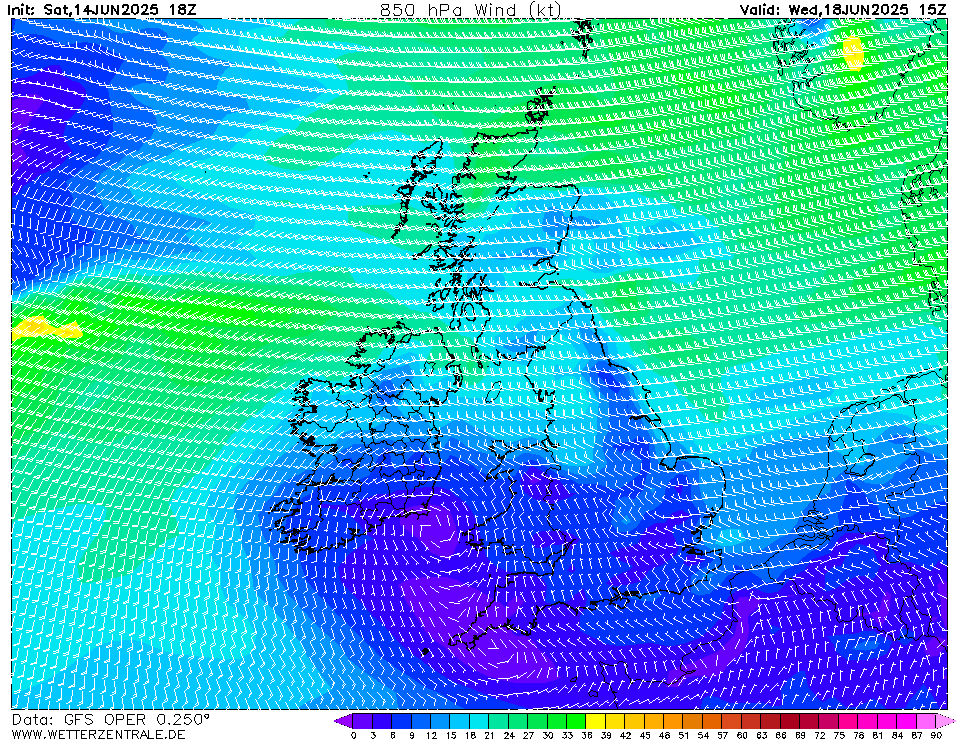The width and height of the screenshot is (959, 741).
Task: Select the dark red 66–69 kt legend swatch
Action: pyautogui.click(x=790, y=721)
